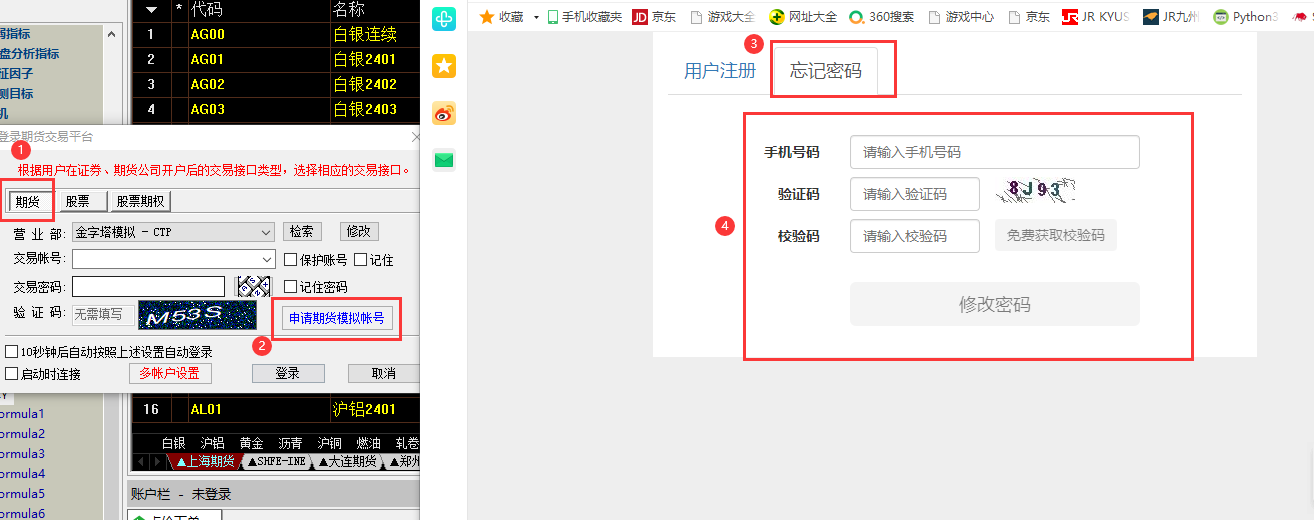This screenshot has width=1314, height=520.
Task: Open the table header dropdown triangle
Action: click(151, 10)
